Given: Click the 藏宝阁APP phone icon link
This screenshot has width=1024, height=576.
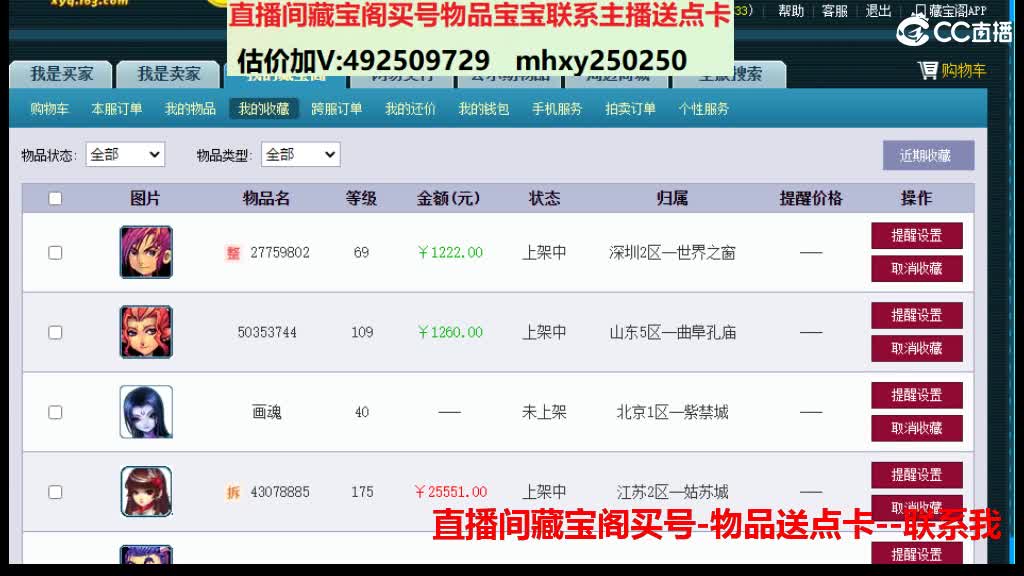Looking at the screenshot, I should [x=950, y=10].
